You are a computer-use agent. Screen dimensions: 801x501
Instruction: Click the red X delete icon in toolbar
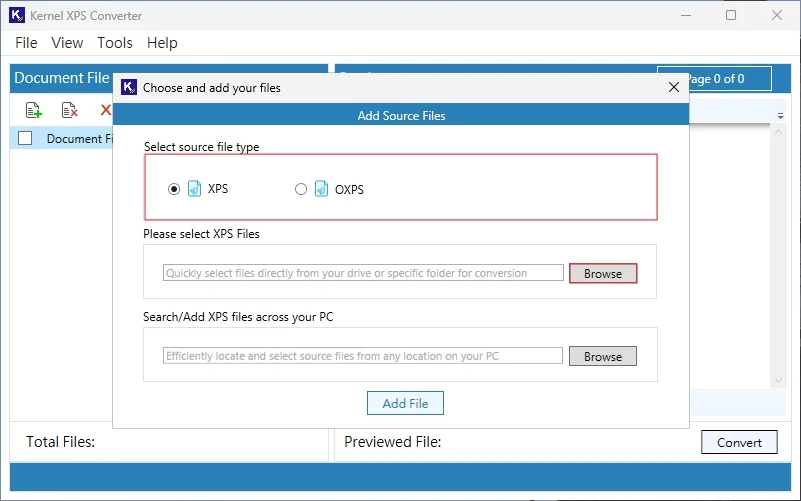tap(106, 110)
